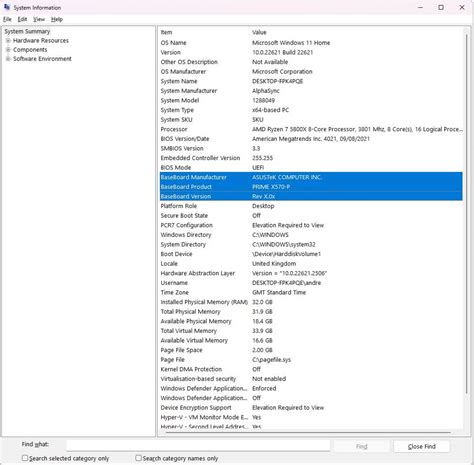Select the Total Physical Memory row

[x=311, y=312]
